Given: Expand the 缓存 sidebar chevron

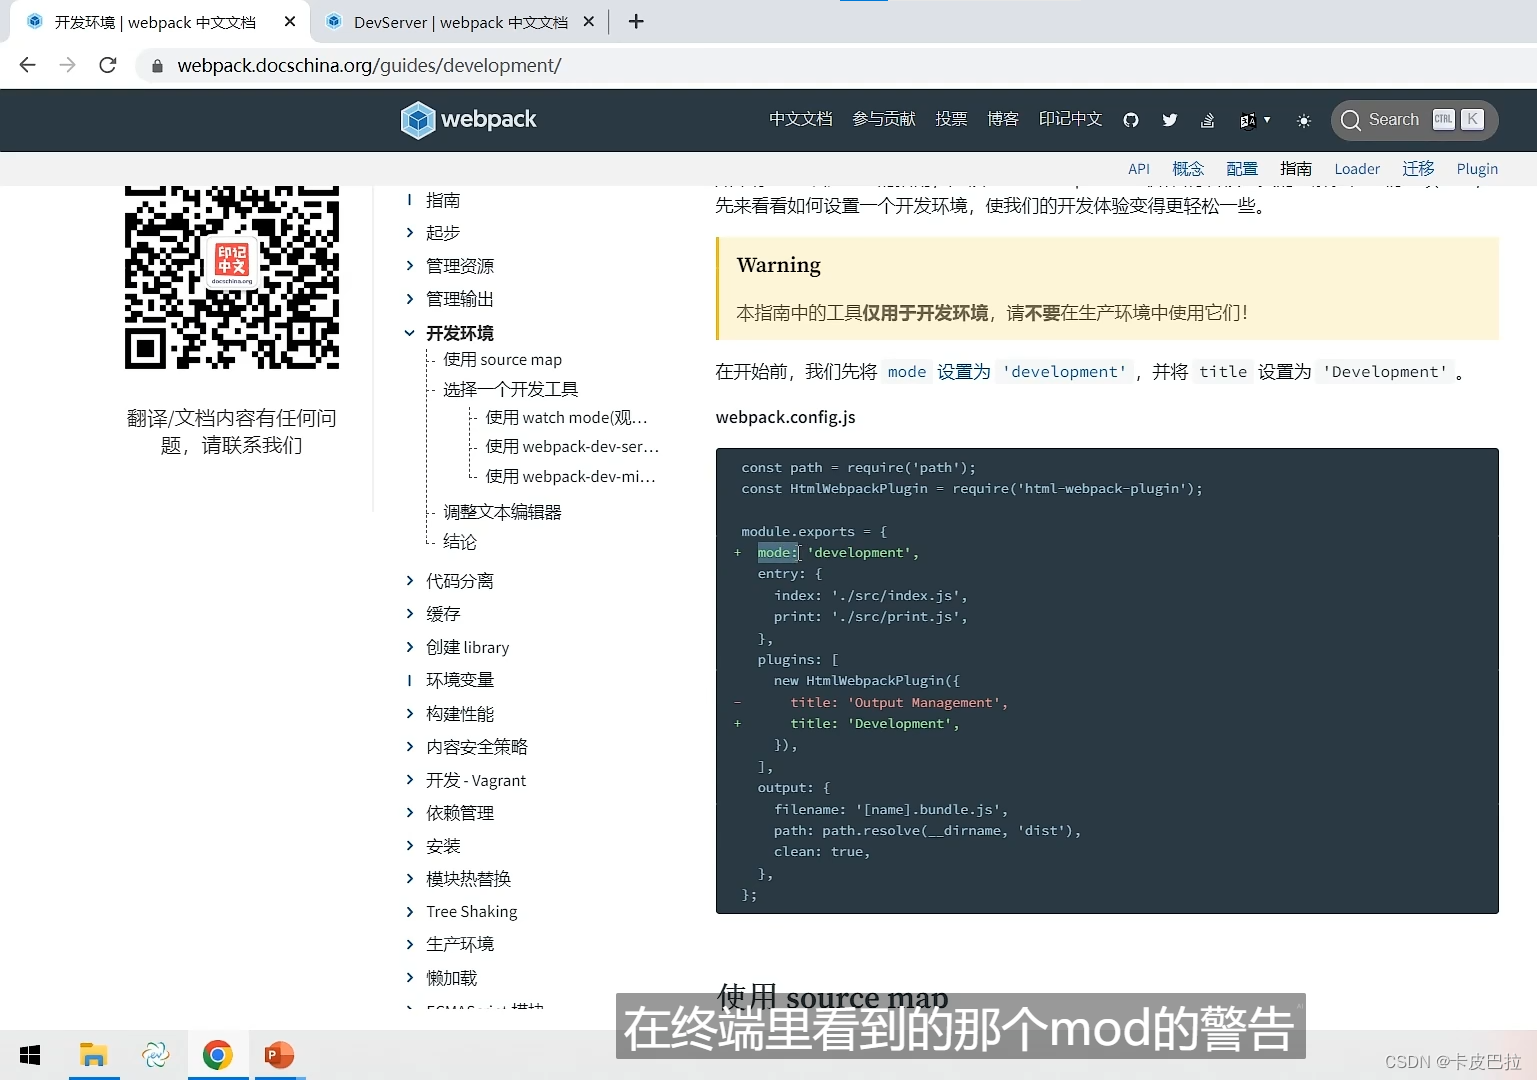Looking at the screenshot, I should [409, 614].
